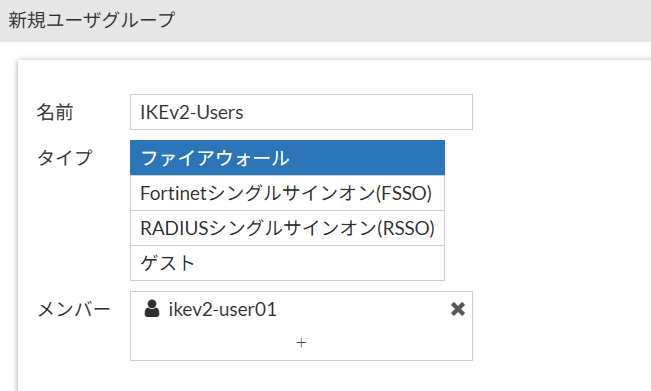Select the ゲスト group type
The image size is (651, 391).
point(287,263)
